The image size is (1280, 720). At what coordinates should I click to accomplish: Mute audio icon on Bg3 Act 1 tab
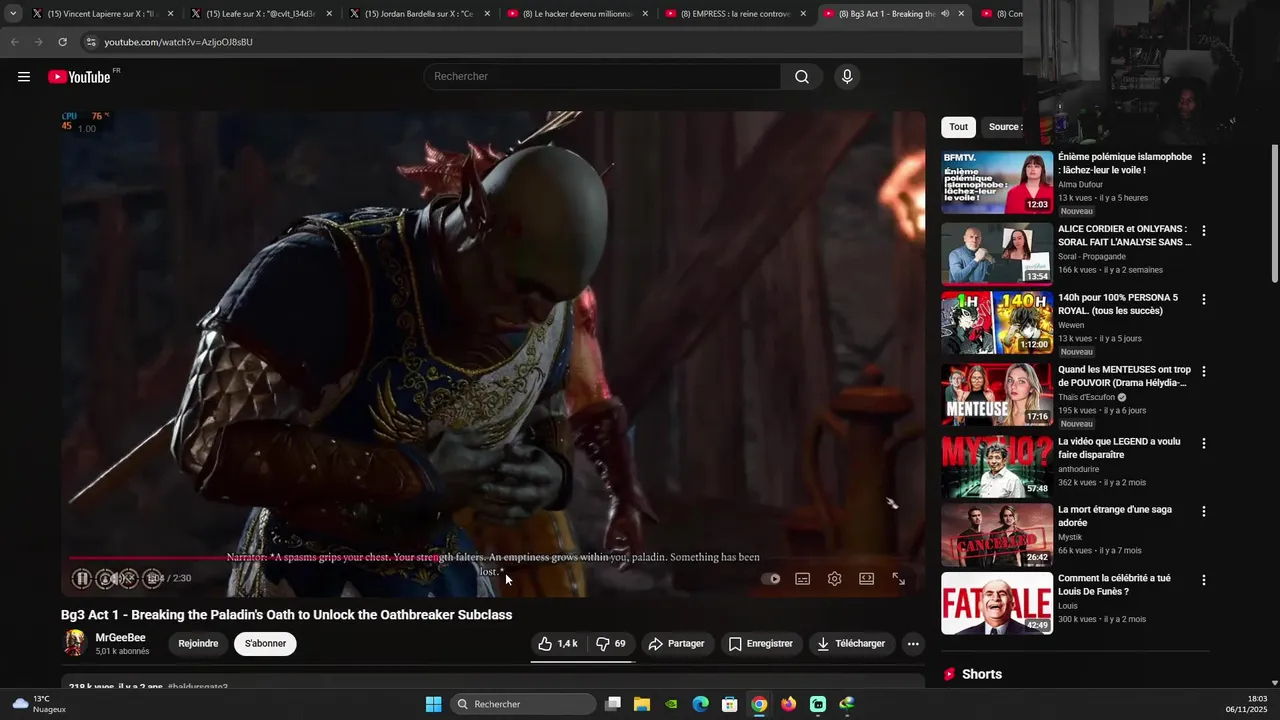945,14
